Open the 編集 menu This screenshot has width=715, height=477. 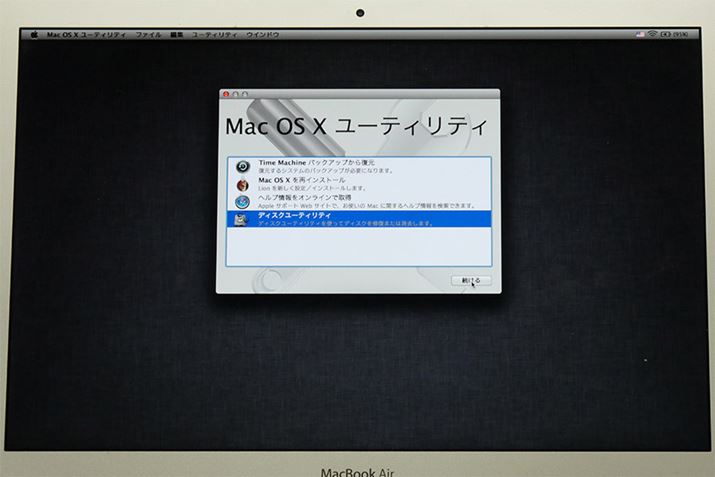[x=176, y=35]
